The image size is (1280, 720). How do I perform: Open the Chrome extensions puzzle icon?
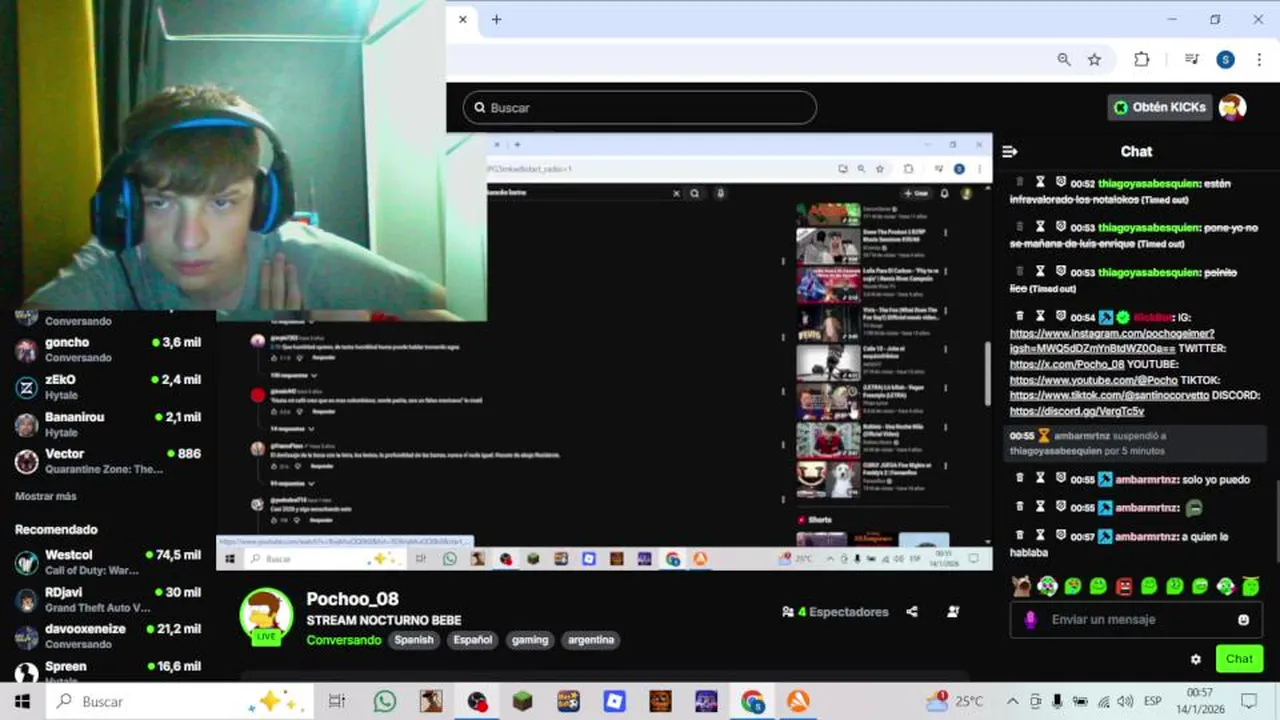pos(1141,60)
